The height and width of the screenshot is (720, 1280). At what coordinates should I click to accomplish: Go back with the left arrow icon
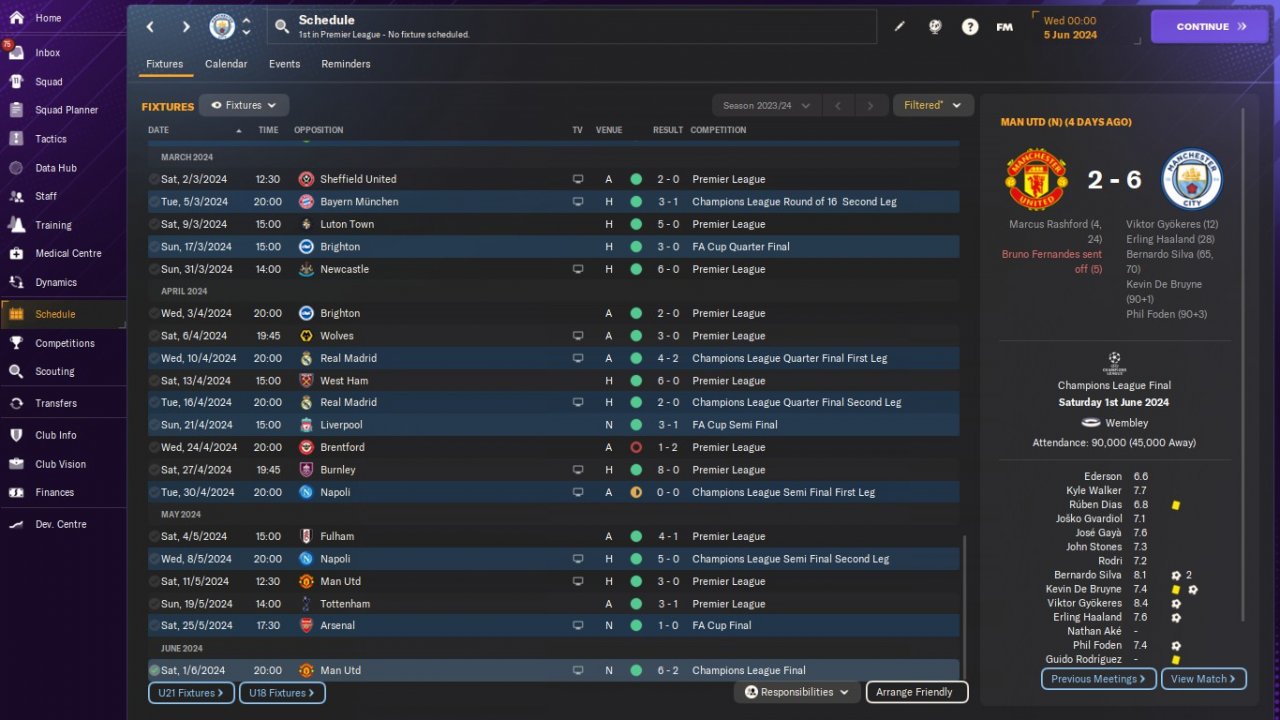pos(150,27)
